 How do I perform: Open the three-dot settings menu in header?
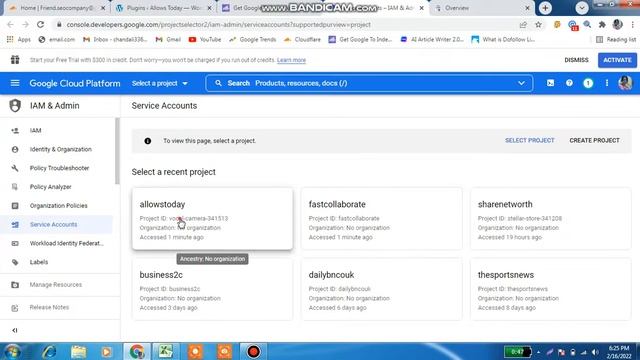tap(607, 83)
